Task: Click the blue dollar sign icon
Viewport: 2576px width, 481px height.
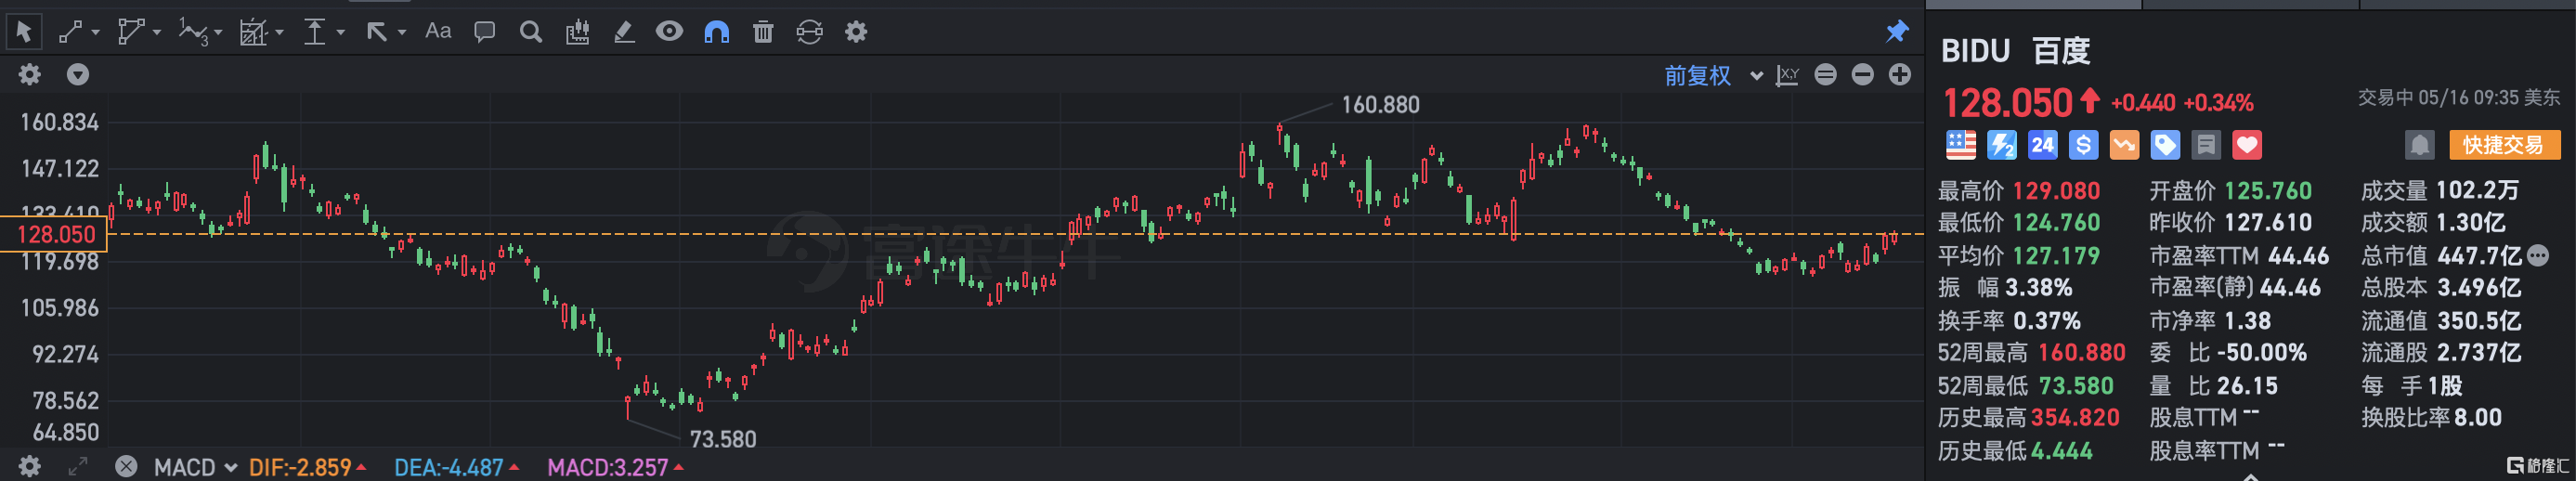Action: [2083, 145]
